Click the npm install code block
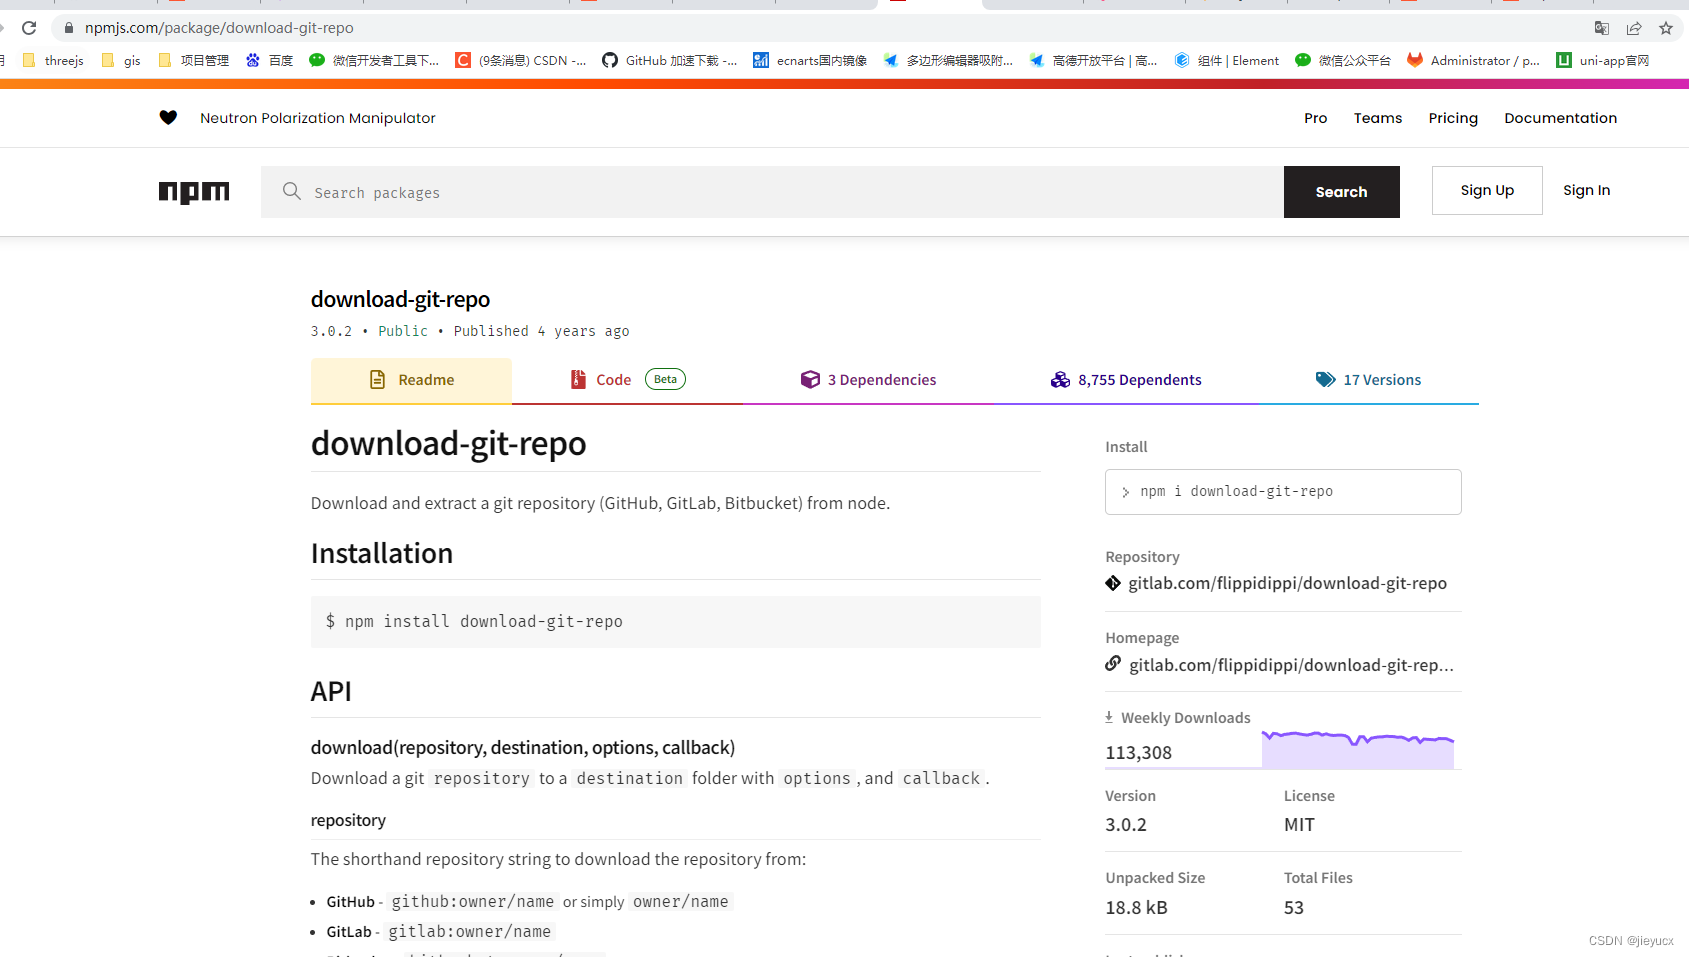The width and height of the screenshot is (1689, 957). pyautogui.click(x=676, y=622)
